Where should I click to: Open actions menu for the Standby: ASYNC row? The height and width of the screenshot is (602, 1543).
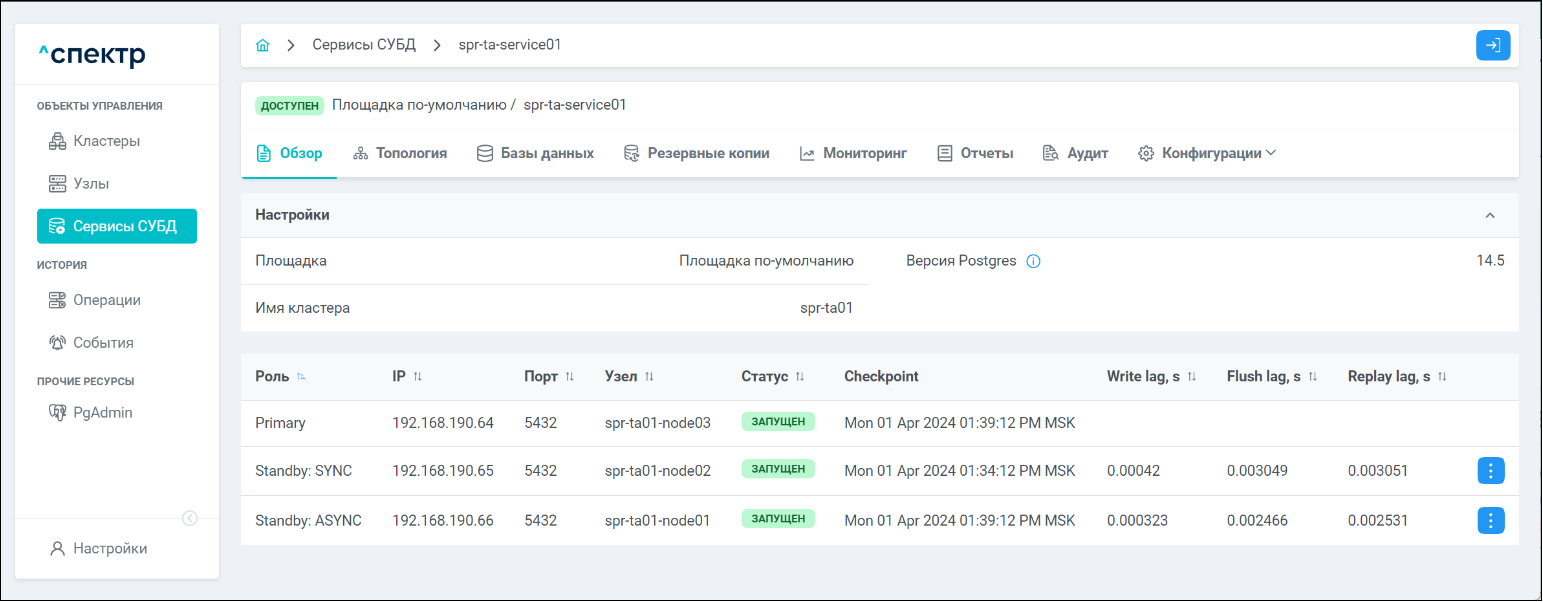1491,520
